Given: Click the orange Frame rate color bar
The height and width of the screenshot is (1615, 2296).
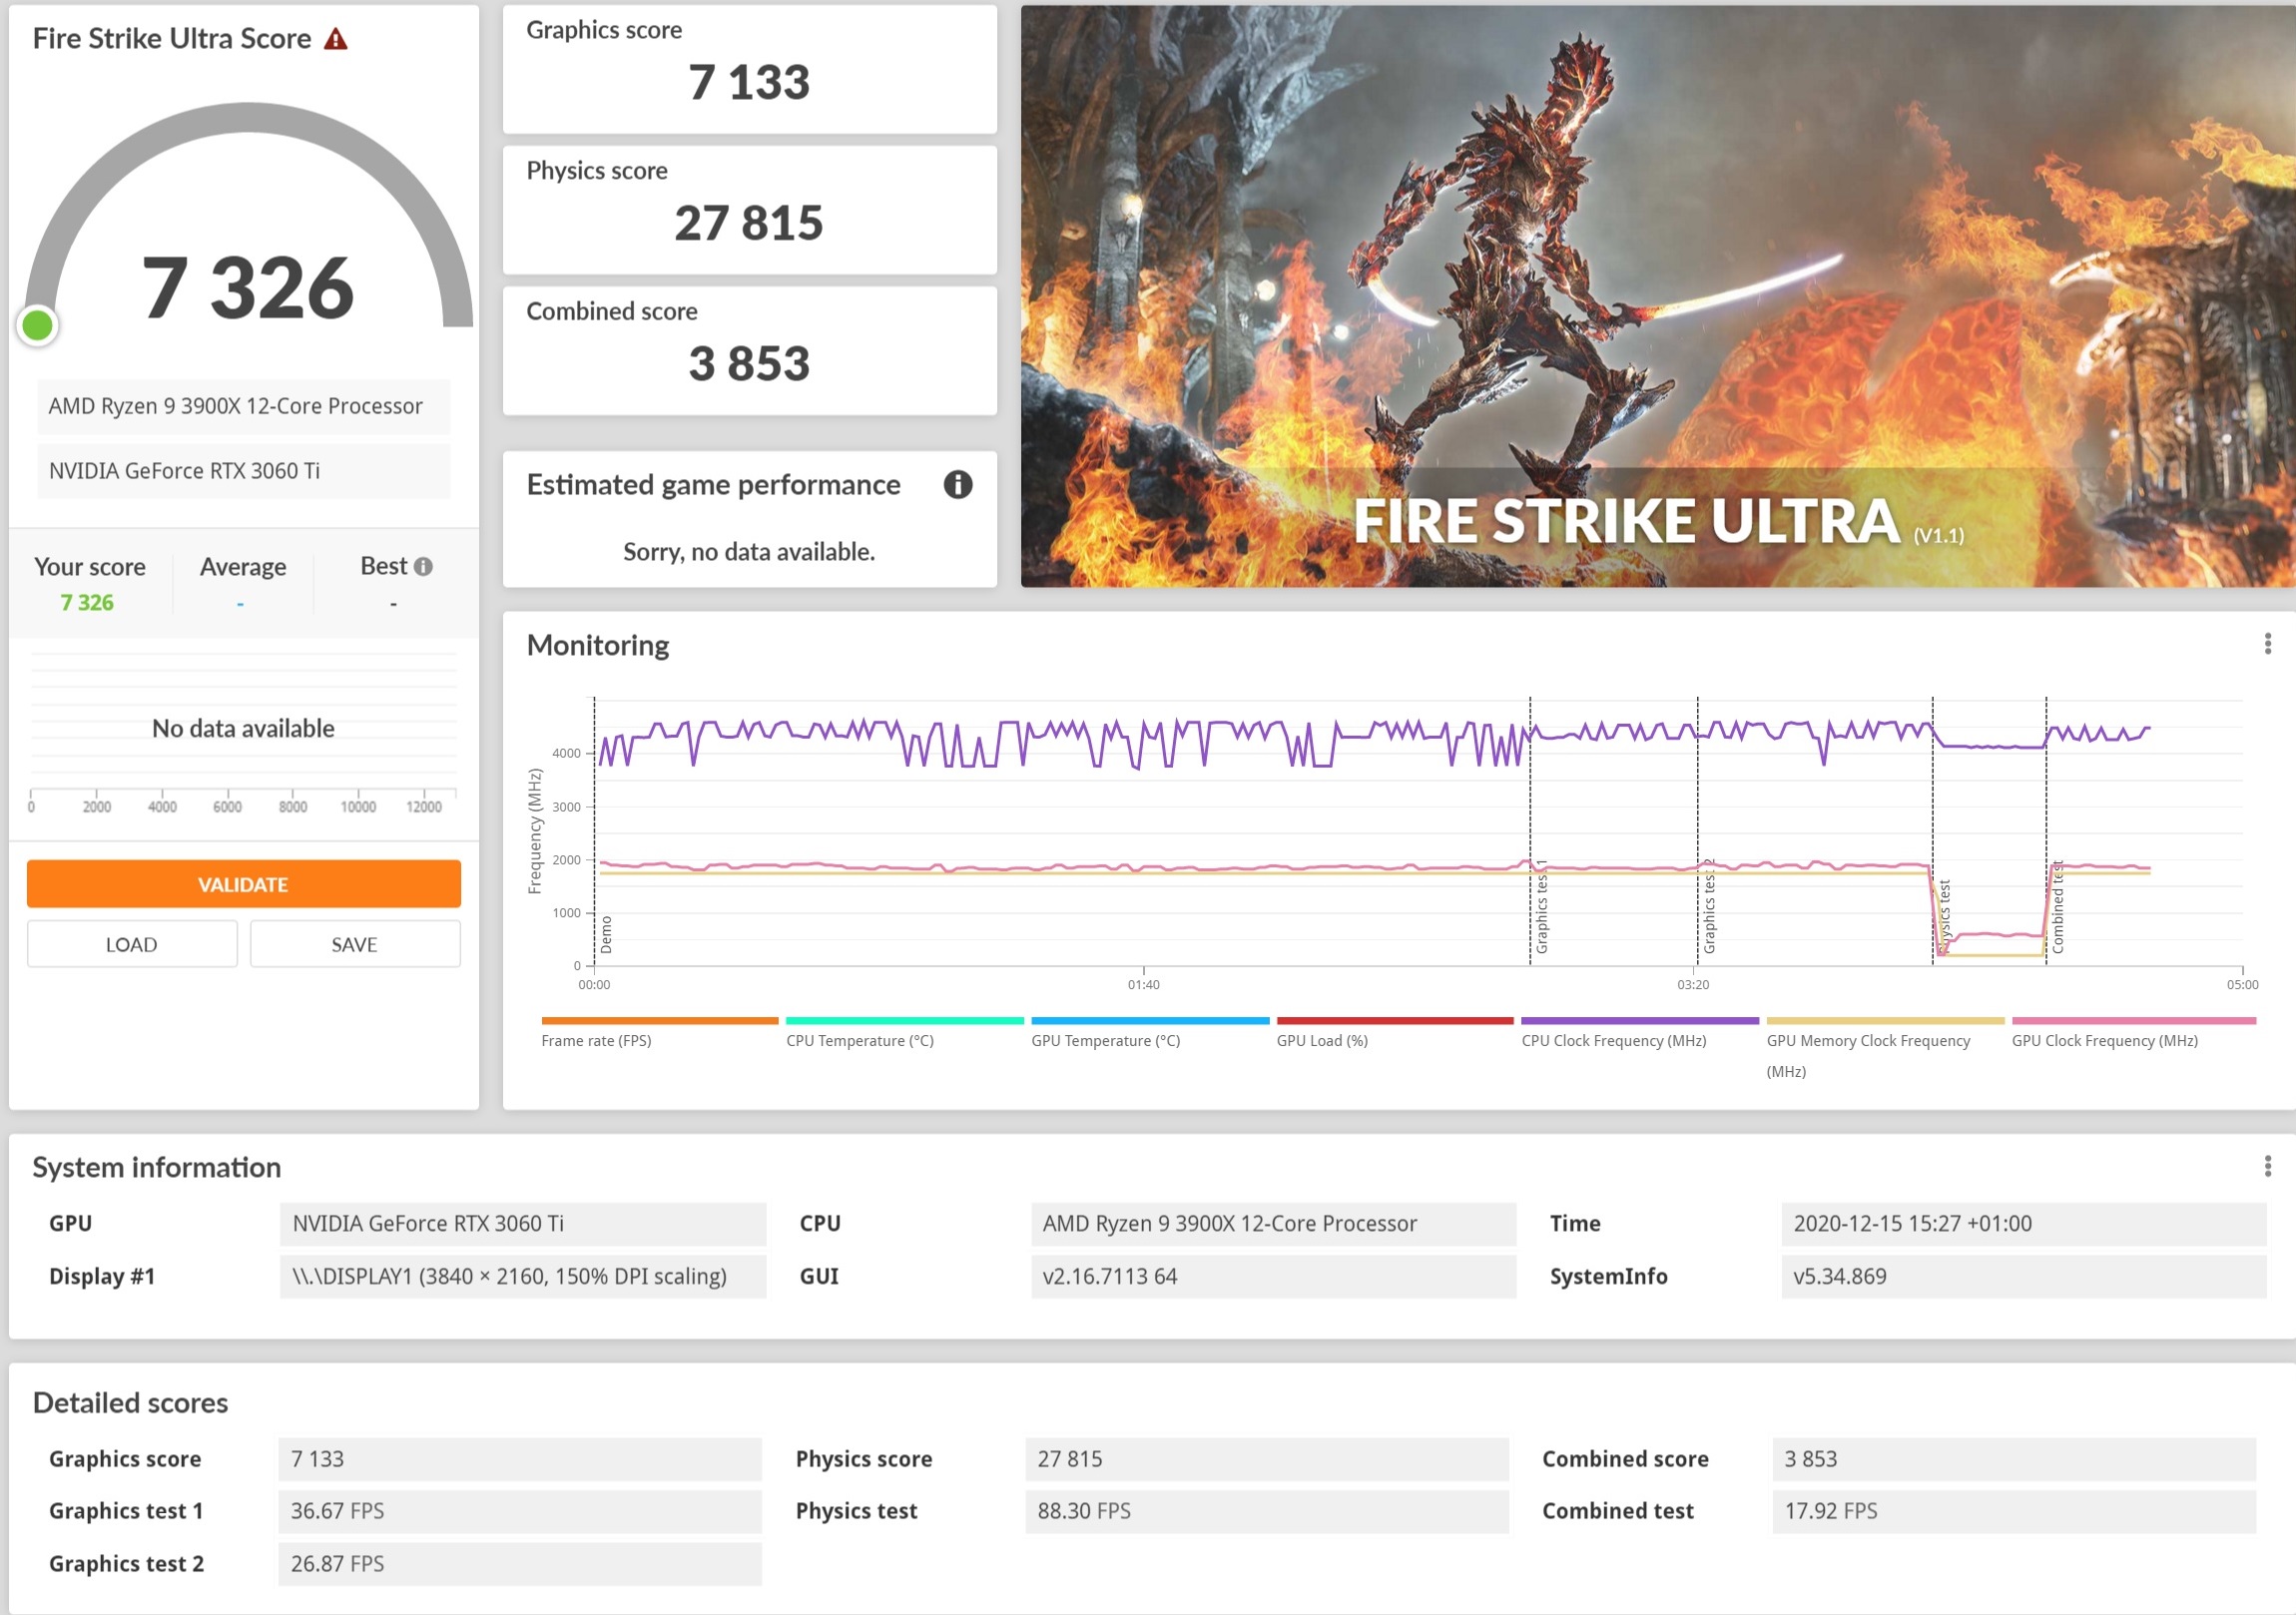Looking at the screenshot, I should 660,1020.
